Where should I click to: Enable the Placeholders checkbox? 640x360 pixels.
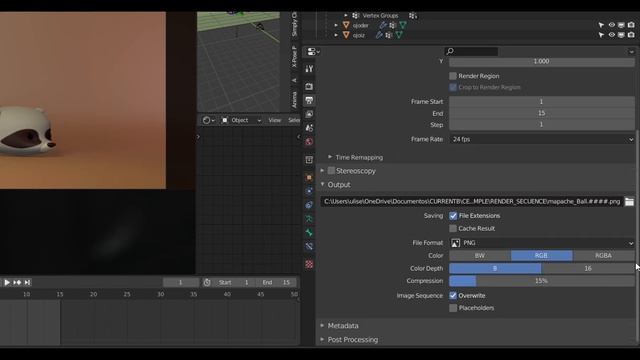(x=453, y=308)
